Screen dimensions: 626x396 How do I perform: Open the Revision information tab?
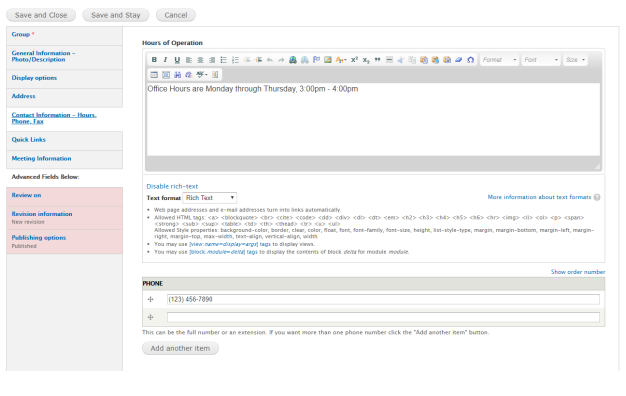point(64,218)
